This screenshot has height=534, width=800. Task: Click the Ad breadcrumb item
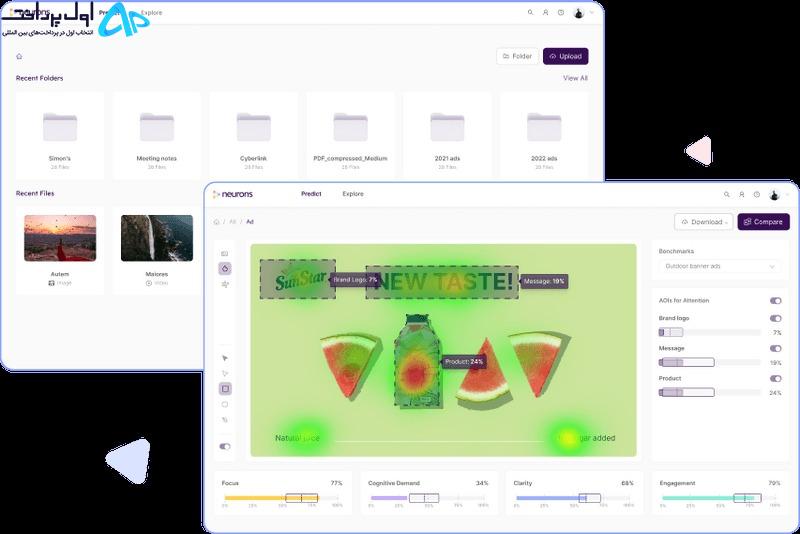[x=249, y=222]
